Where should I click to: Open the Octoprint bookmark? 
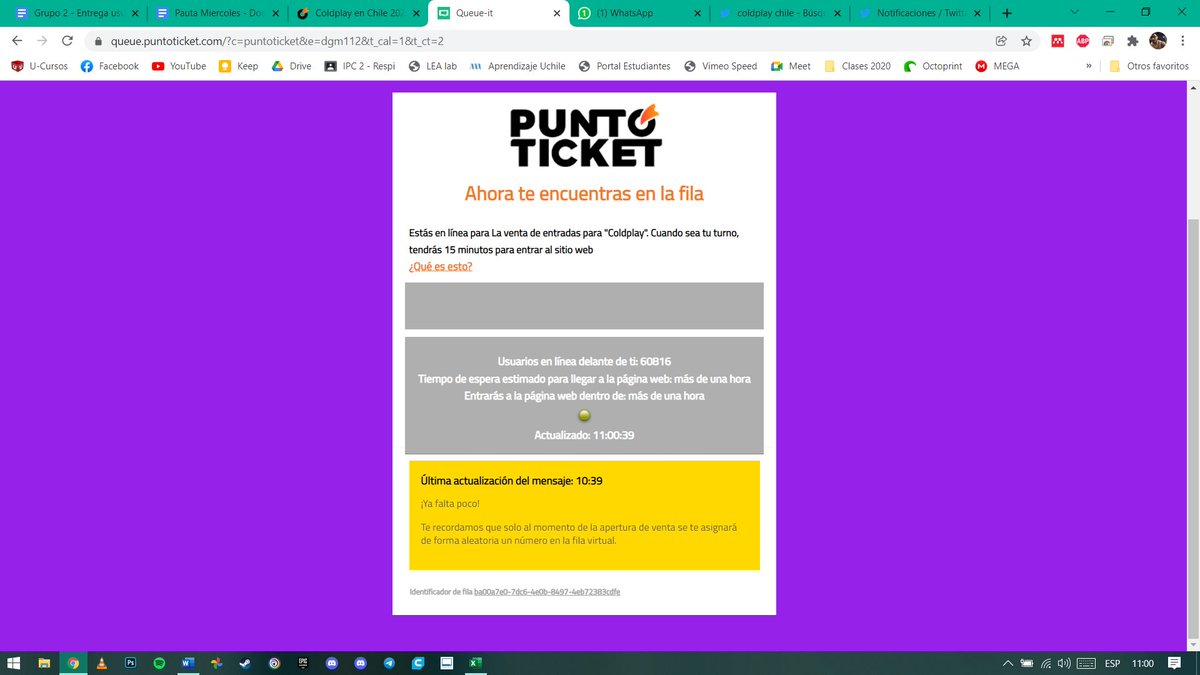[934, 66]
